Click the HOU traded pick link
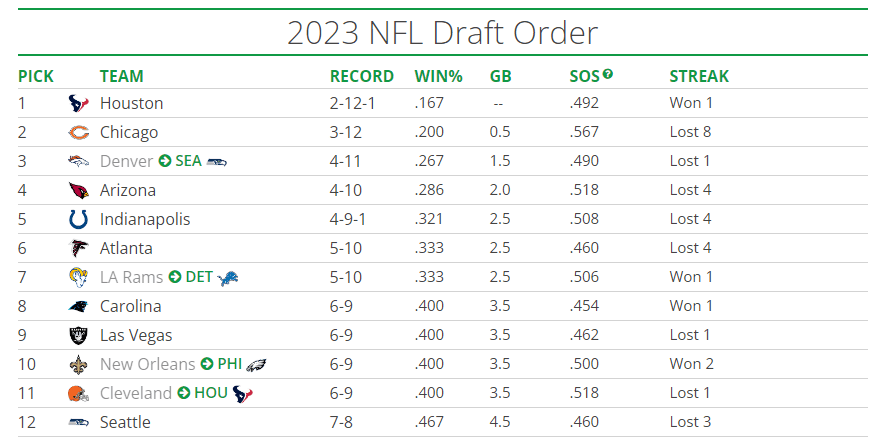 [211, 393]
